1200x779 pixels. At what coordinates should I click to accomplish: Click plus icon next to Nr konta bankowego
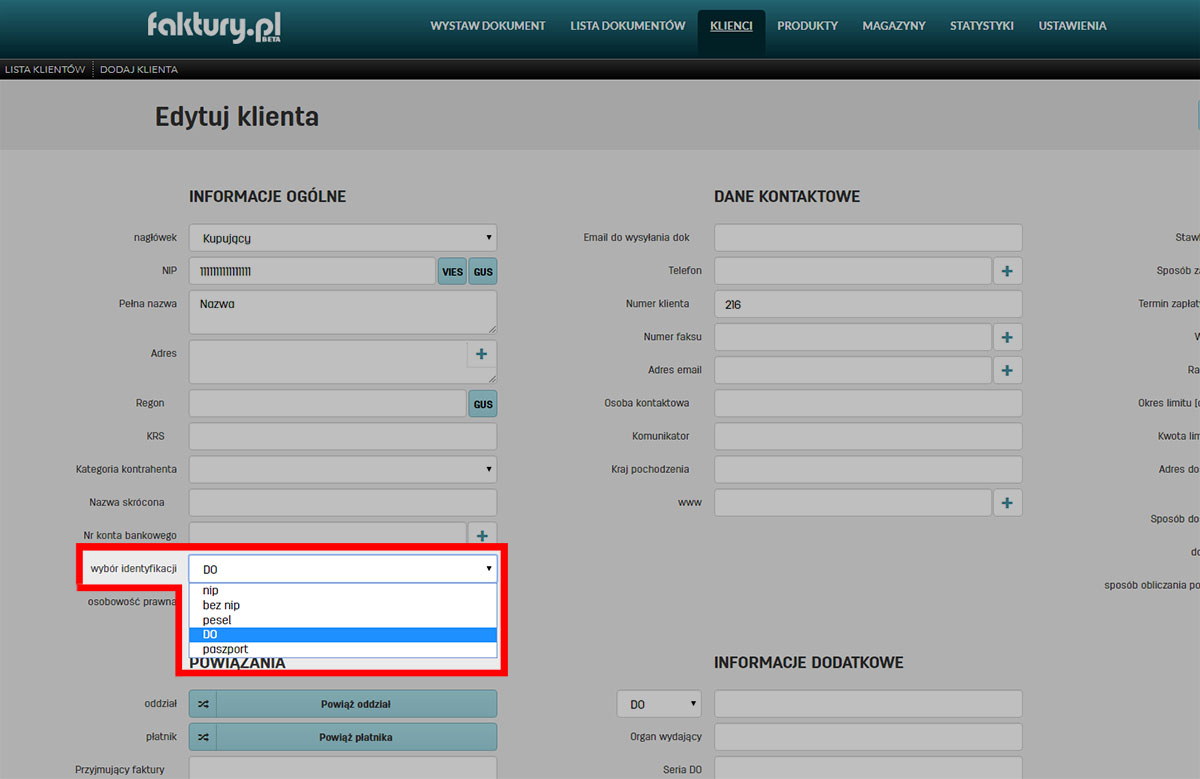[x=481, y=535]
